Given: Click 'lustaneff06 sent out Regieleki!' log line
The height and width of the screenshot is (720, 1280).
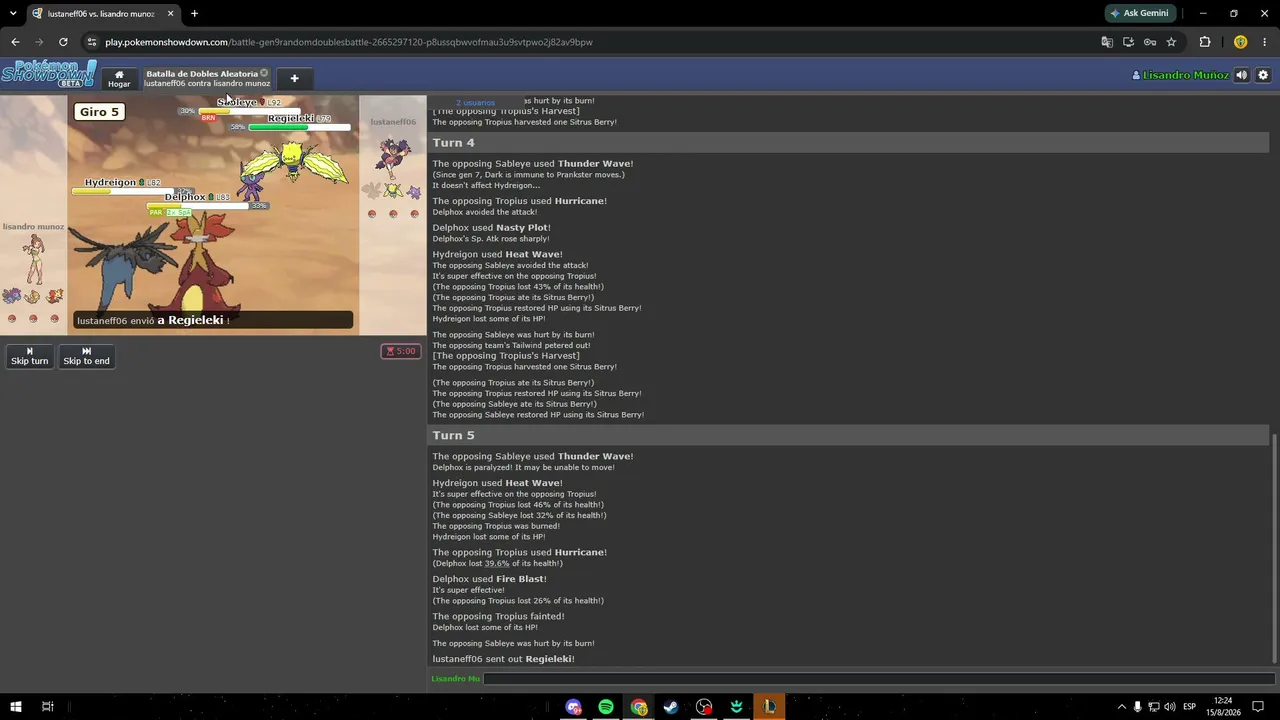Looking at the screenshot, I should (x=503, y=659).
